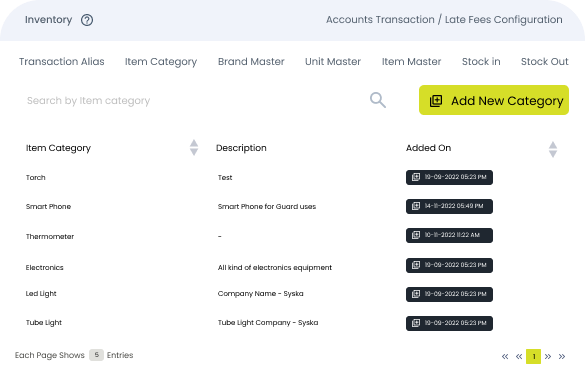Open the Brand Master tab

[251, 62]
